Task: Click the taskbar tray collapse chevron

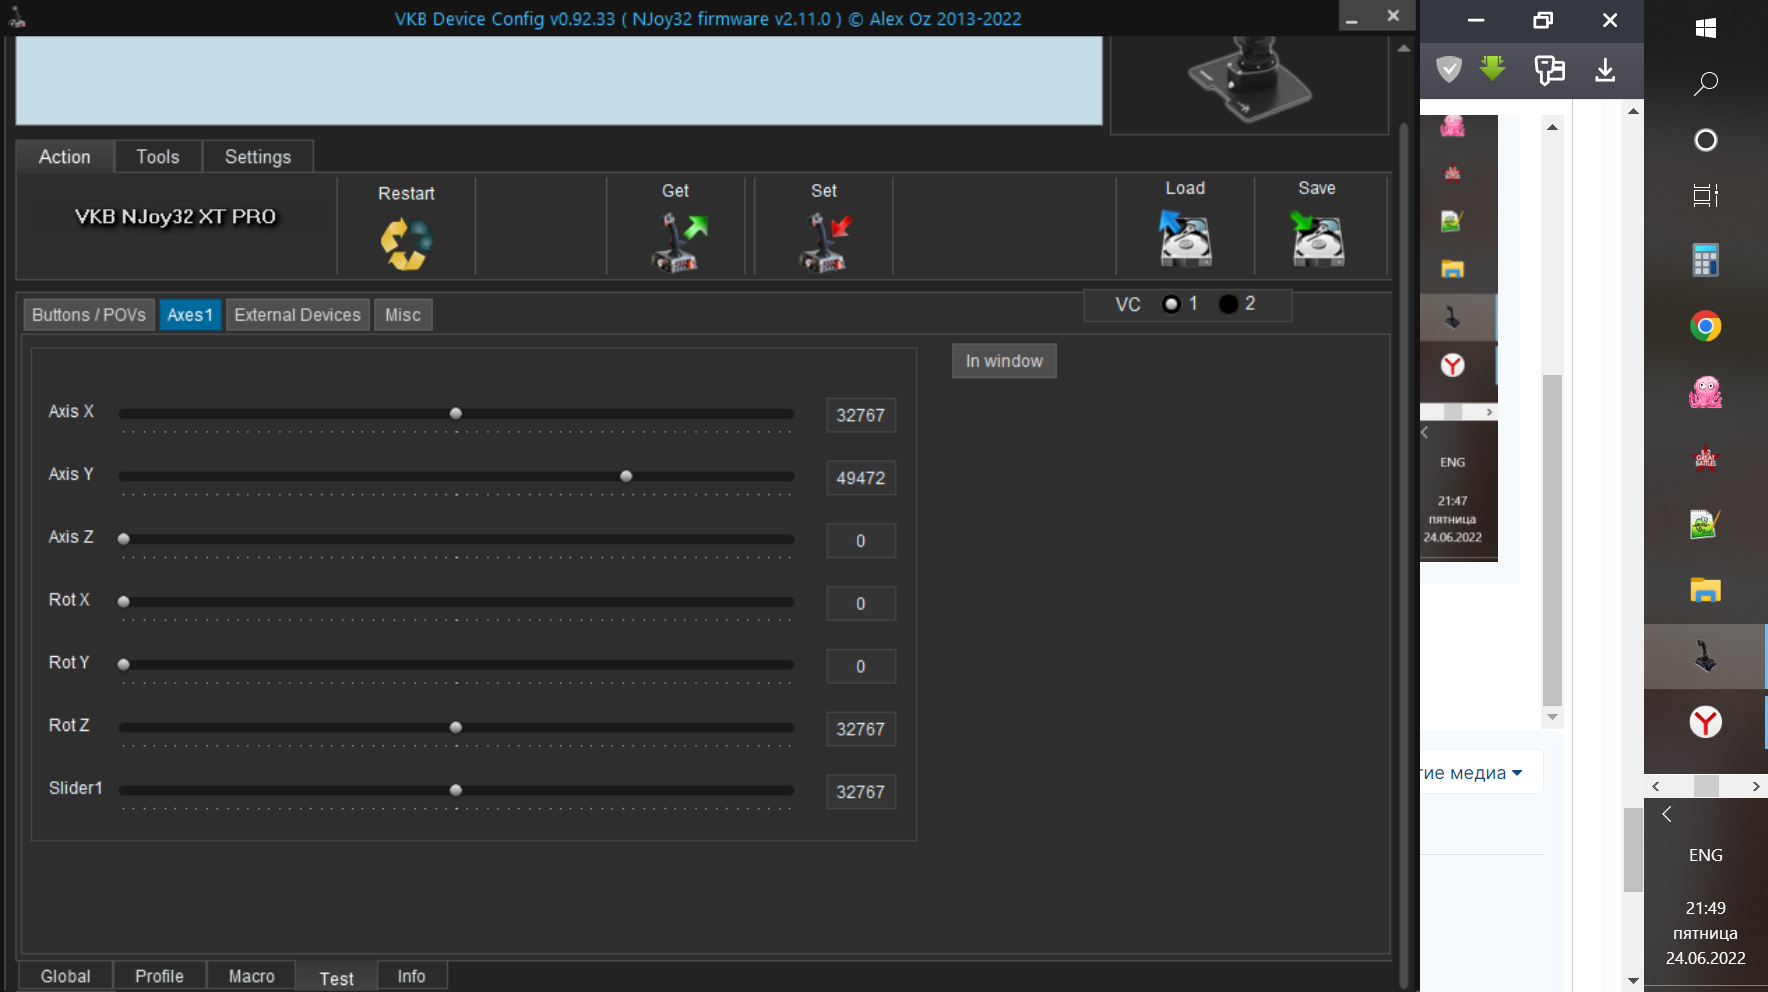Action: click(1667, 814)
